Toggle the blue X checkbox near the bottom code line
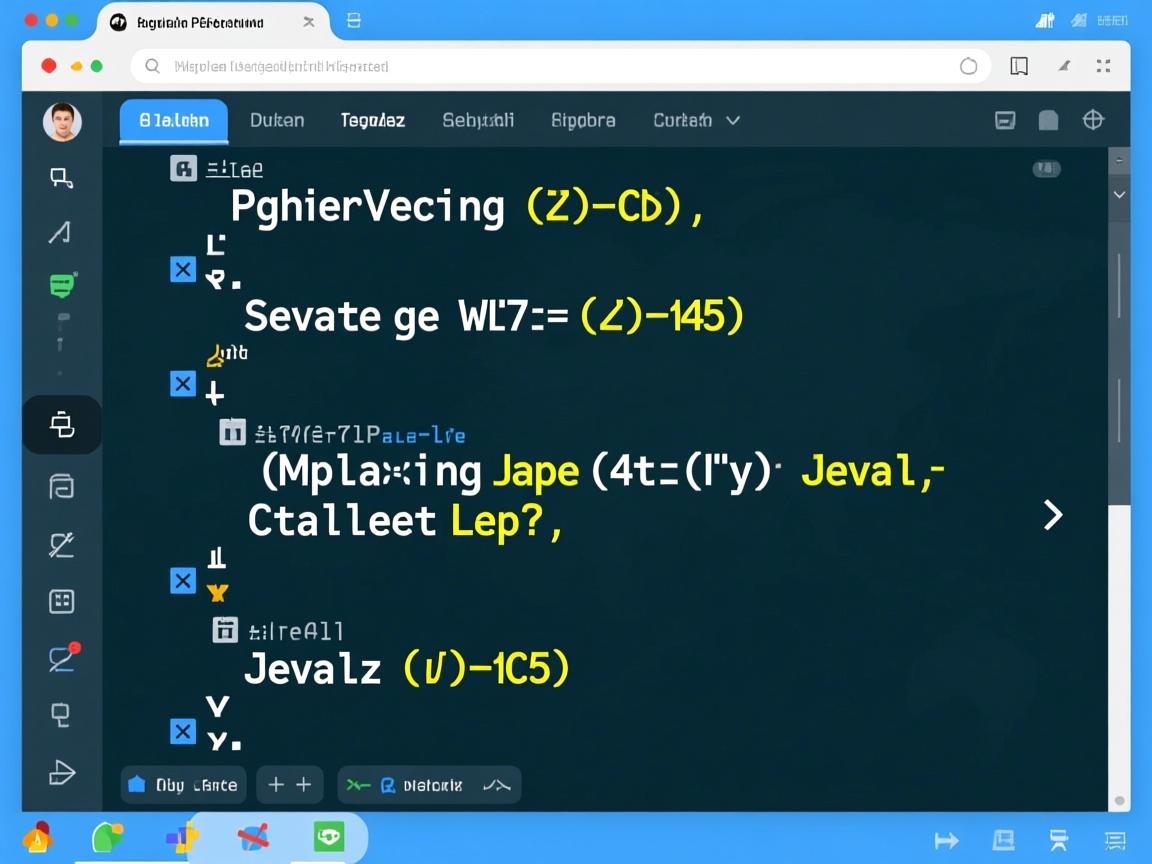 pos(183,732)
